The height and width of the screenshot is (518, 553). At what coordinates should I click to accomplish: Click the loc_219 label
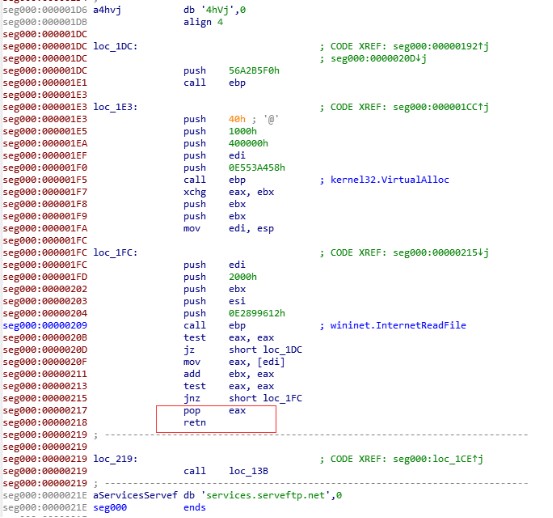(115, 459)
